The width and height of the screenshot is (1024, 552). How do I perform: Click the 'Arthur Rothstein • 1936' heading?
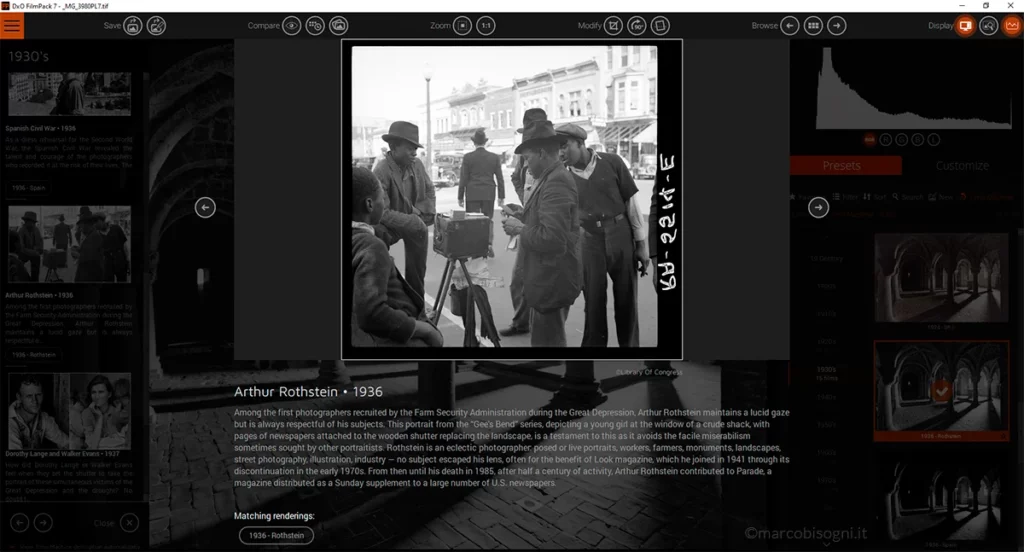(x=308, y=392)
